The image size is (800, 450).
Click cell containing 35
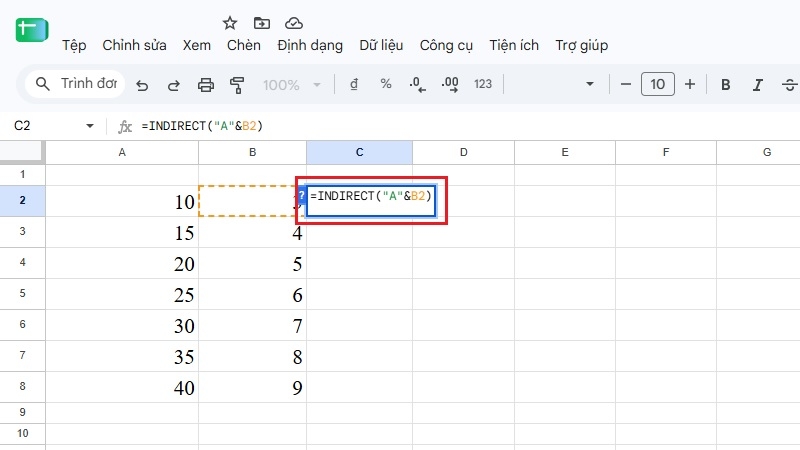coord(122,356)
